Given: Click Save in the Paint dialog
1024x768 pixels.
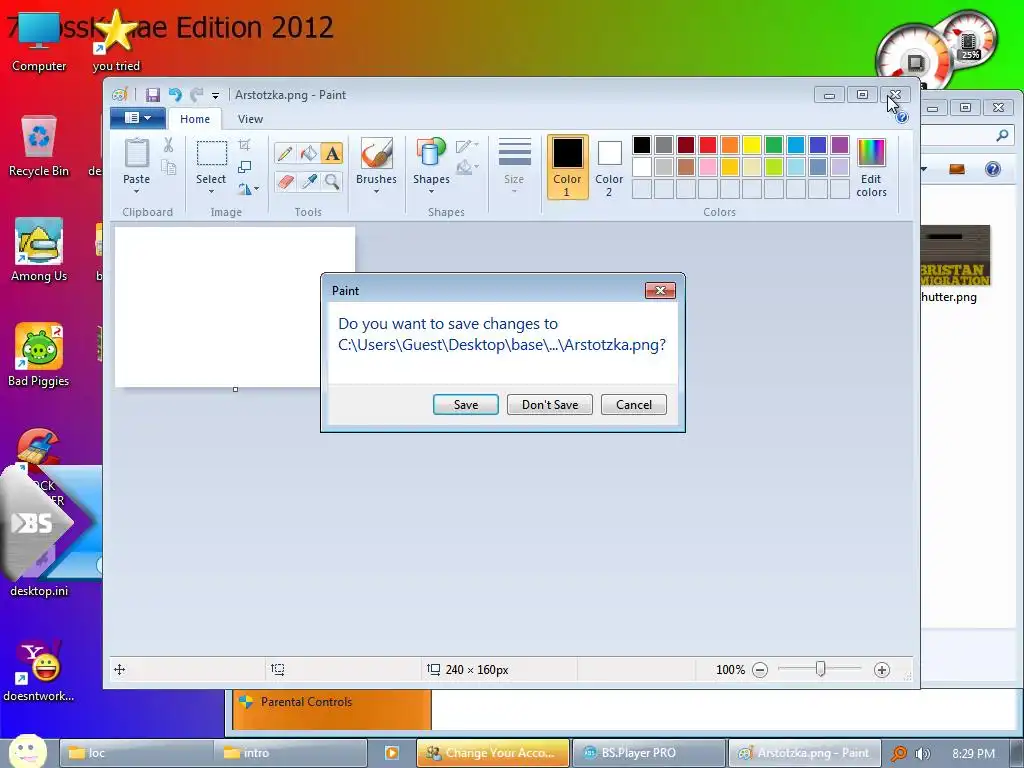Looking at the screenshot, I should (466, 405).
